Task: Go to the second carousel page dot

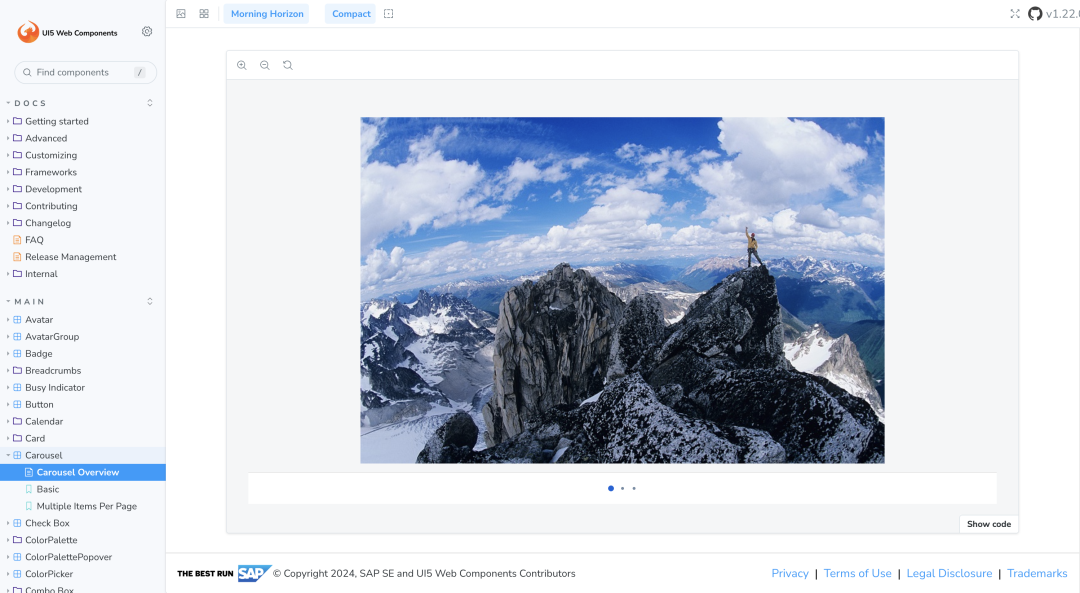Action: pos(623,488)
